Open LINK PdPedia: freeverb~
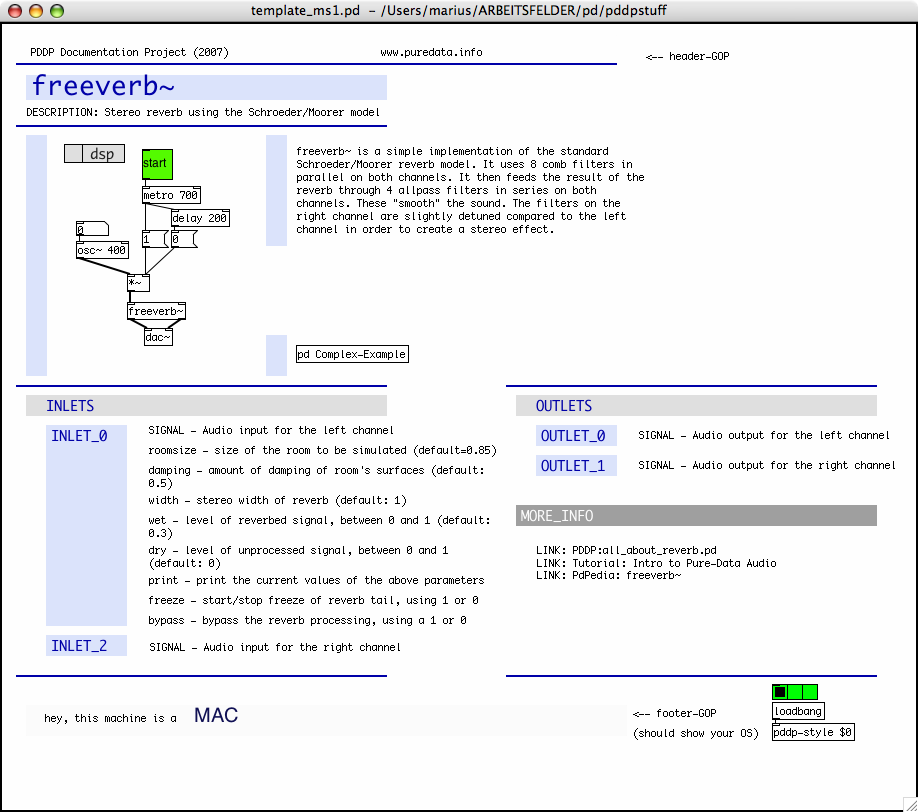Image resolution: width=918 pixels, height=812 pixels. tap(608, 575)
